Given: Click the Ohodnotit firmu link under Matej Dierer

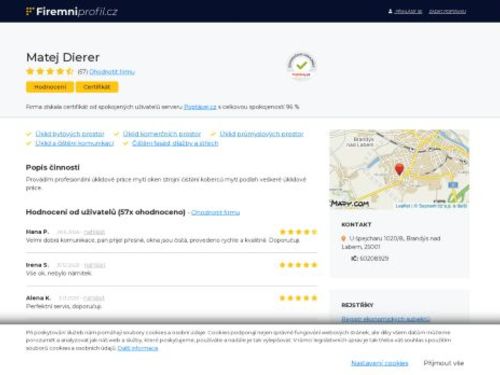Looking at the screenshot, I should pyautogui.click(x=112, y=72).
